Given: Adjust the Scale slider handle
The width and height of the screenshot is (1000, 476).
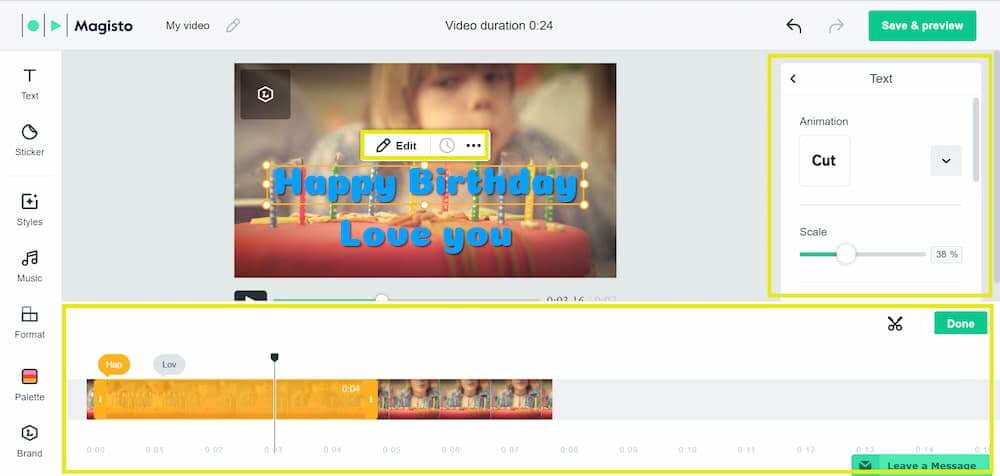Looking at the screenshot, I should coord(846,254).
